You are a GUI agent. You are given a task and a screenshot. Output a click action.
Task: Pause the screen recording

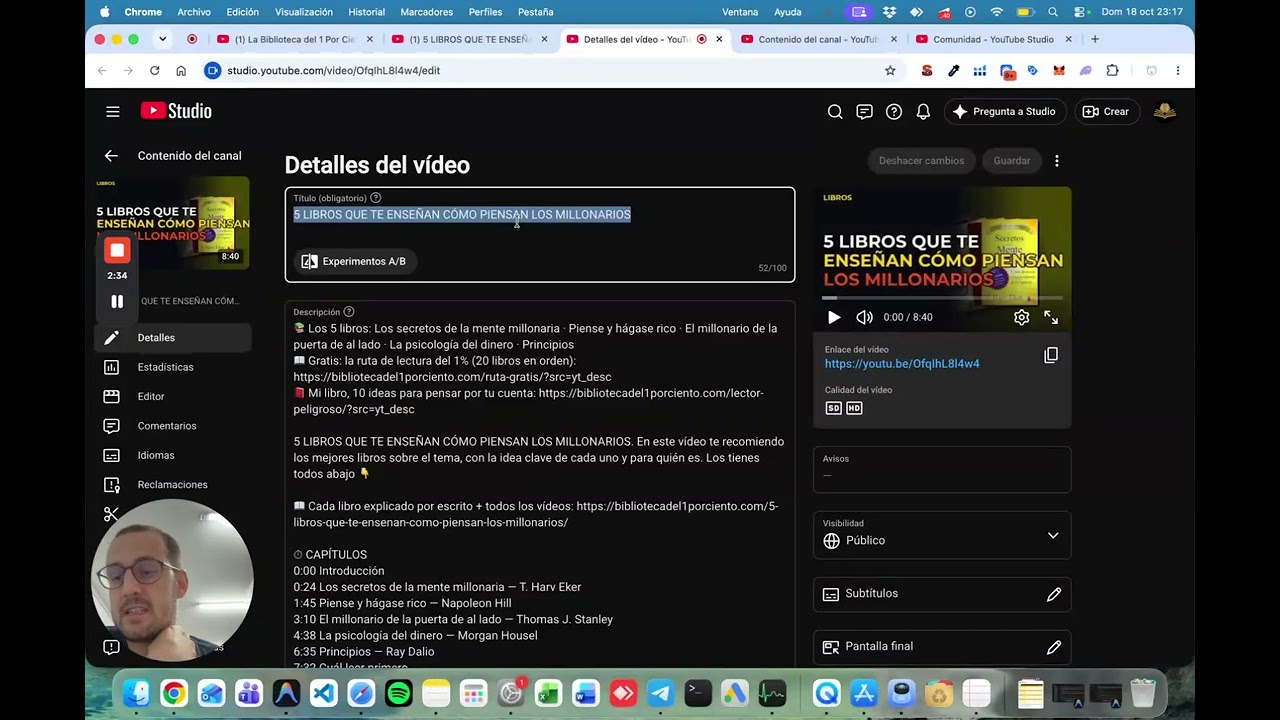[117, 301]
